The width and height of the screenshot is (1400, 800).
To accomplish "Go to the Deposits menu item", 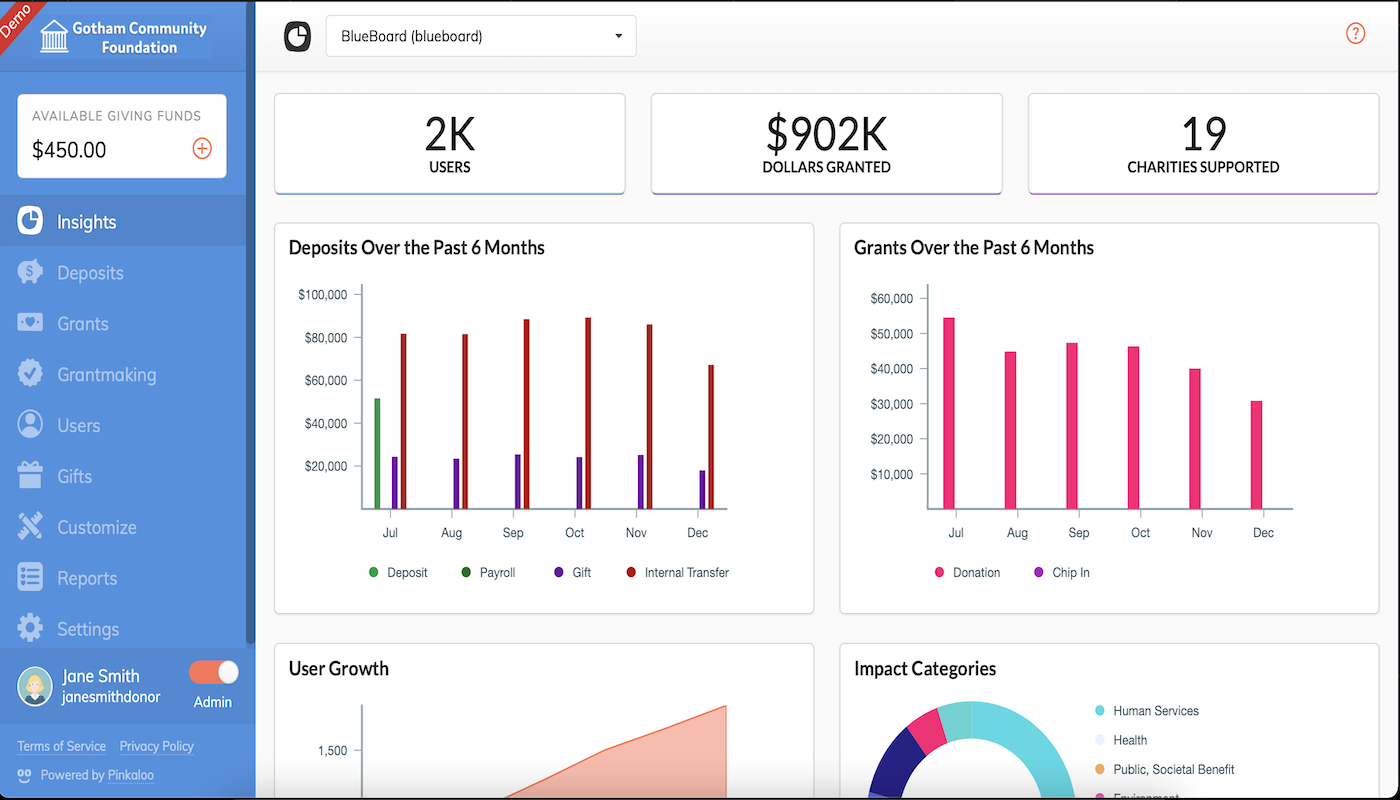I will 123,273.
